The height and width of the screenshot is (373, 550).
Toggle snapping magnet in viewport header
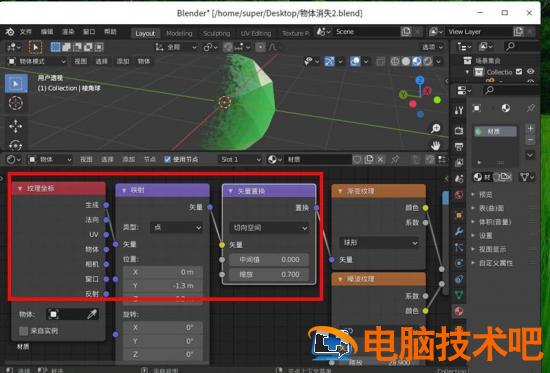(228, 47)
